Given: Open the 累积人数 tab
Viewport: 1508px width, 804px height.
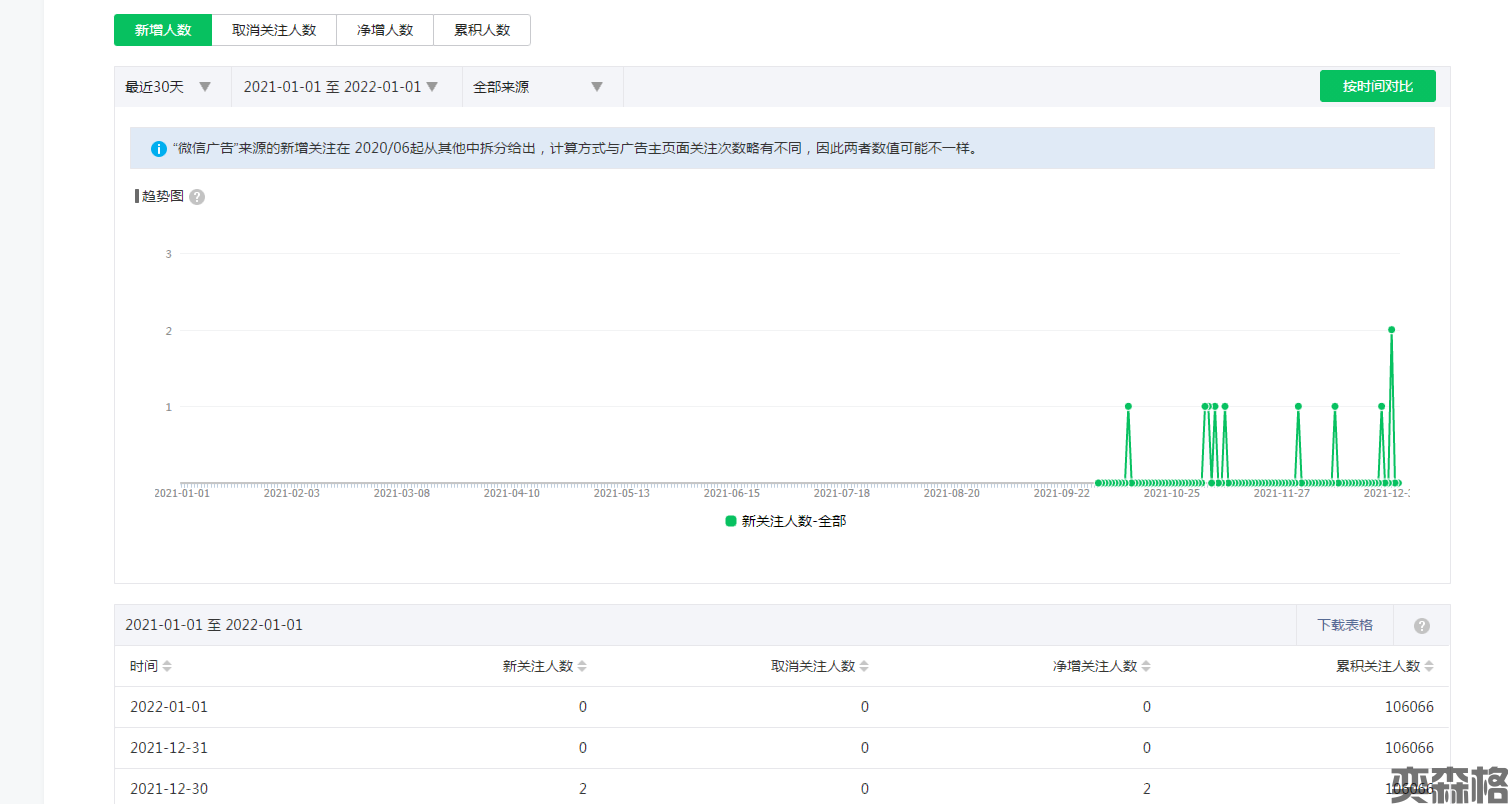Looking at the screenshot, I should pyautogui.click(x=482, y=30).
